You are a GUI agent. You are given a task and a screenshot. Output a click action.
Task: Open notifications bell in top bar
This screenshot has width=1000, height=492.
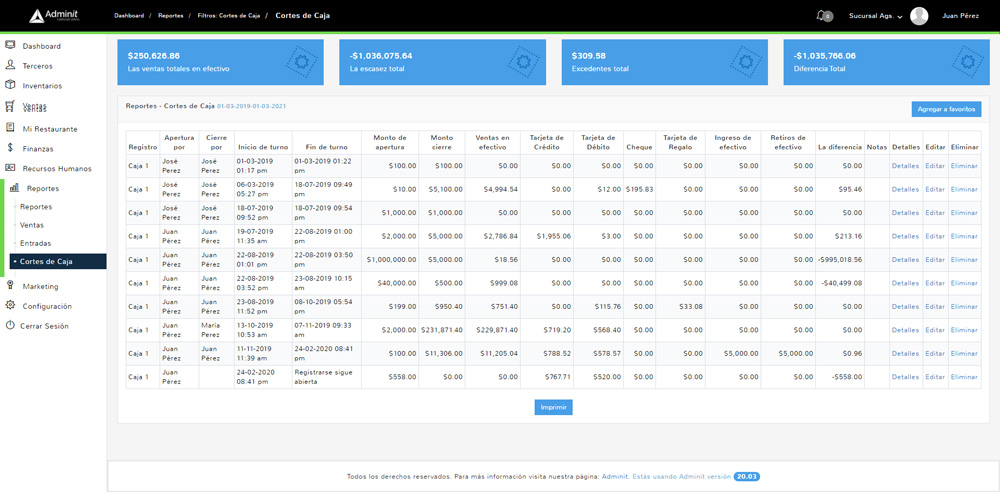[x=823, y=16]
